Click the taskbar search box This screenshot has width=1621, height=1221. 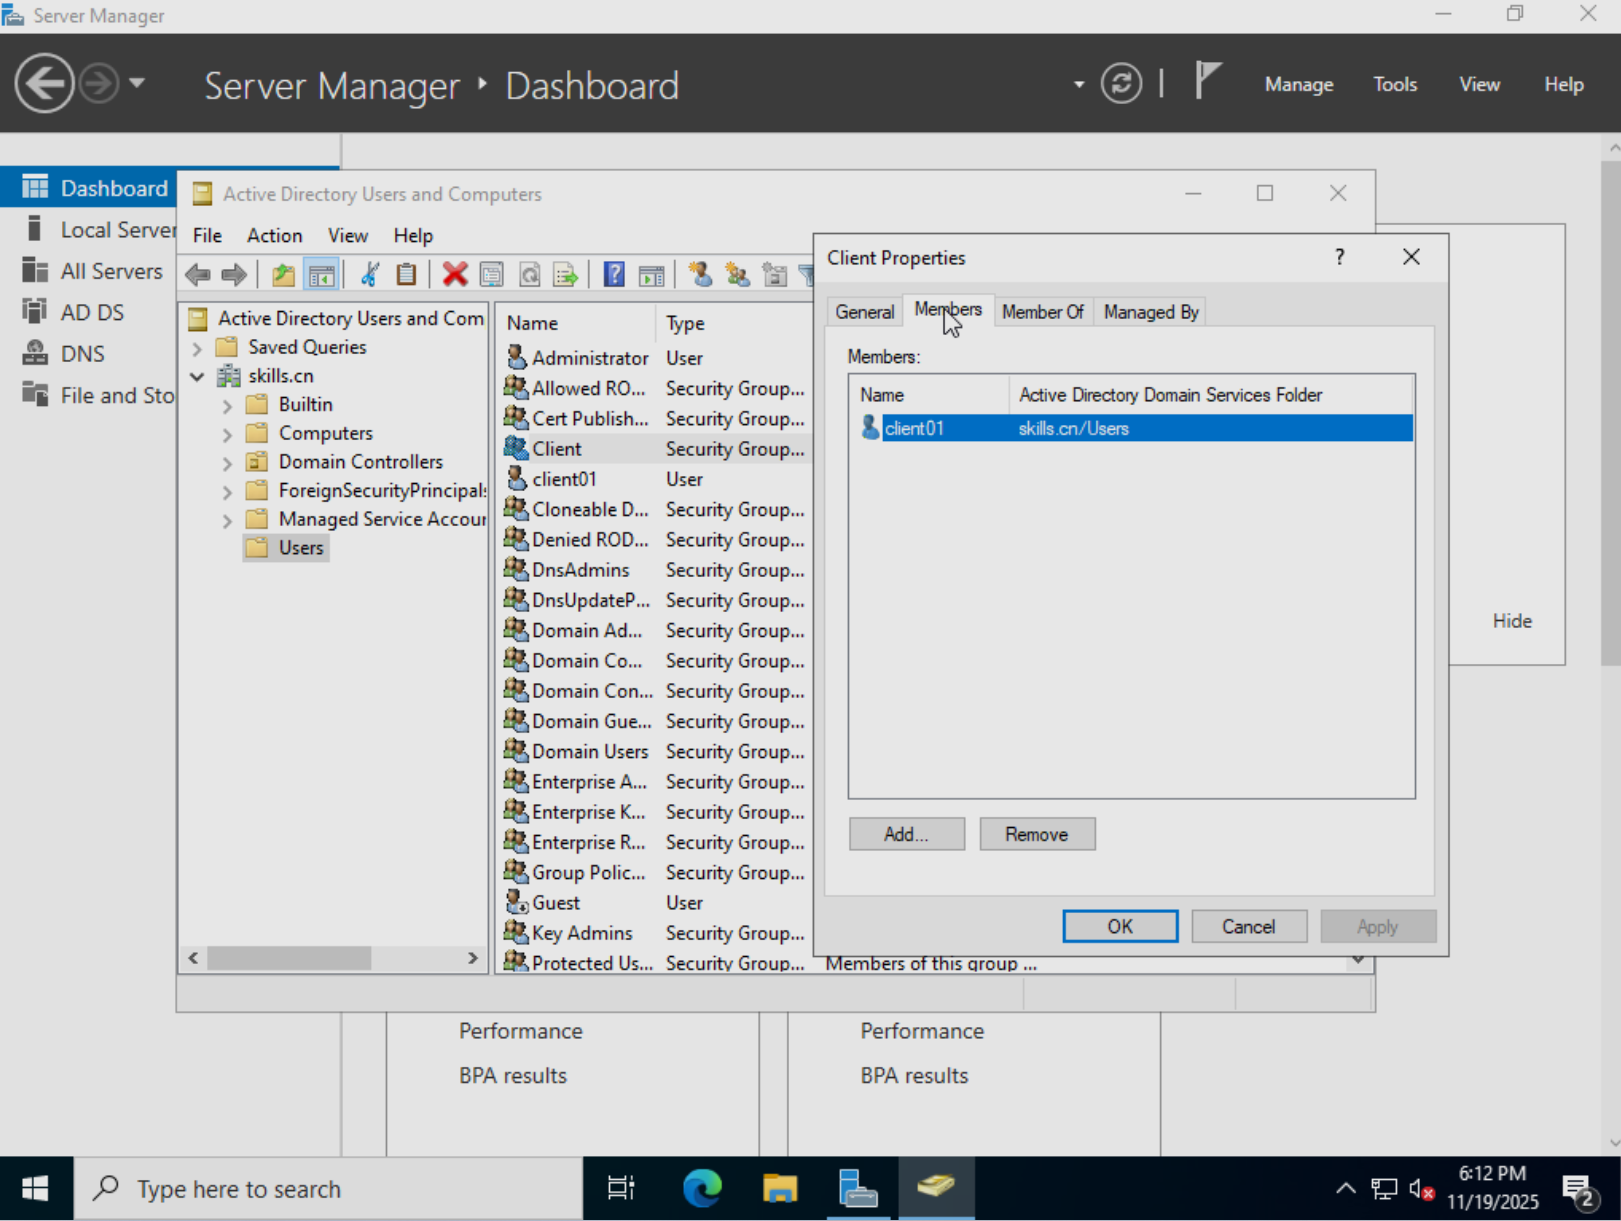[x=328, y=1188]
